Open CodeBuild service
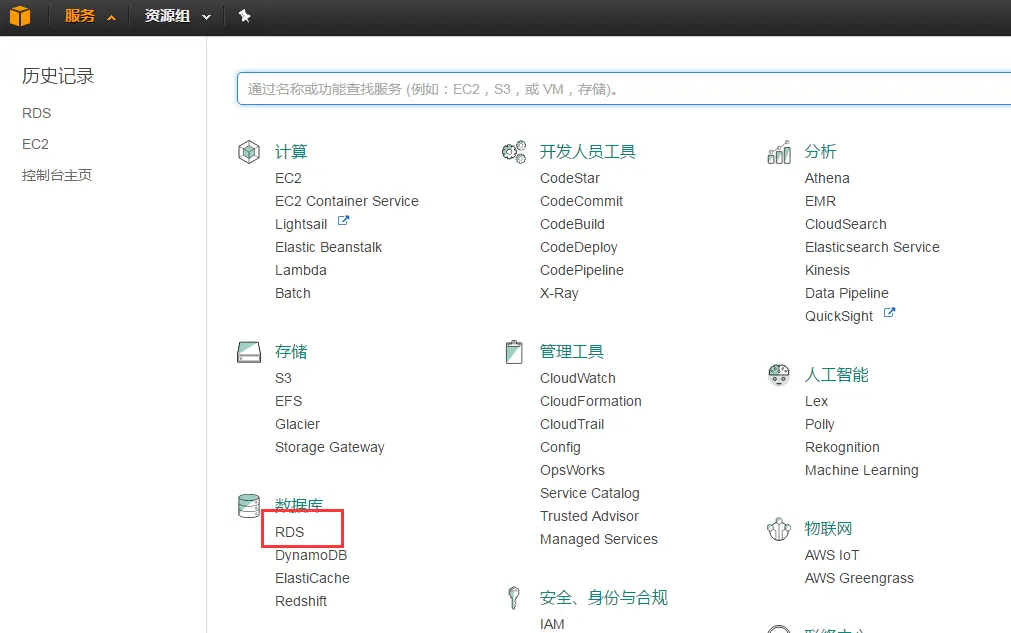The width and height of the screenshot is (1011, 633). click(x=573, y=224)
